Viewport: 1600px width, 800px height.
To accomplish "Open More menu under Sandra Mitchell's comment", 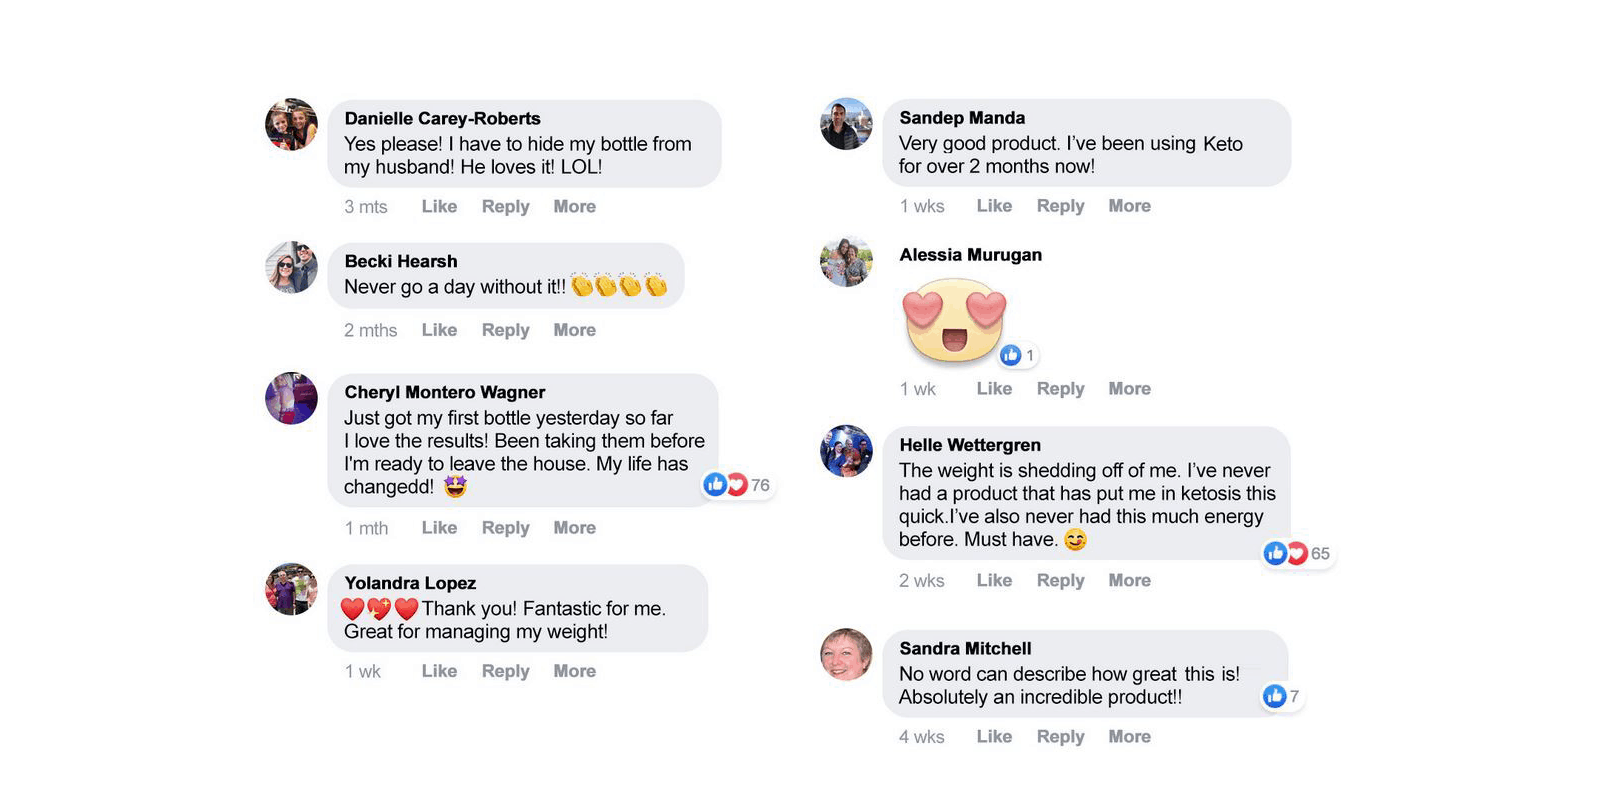I will 1129,737.
